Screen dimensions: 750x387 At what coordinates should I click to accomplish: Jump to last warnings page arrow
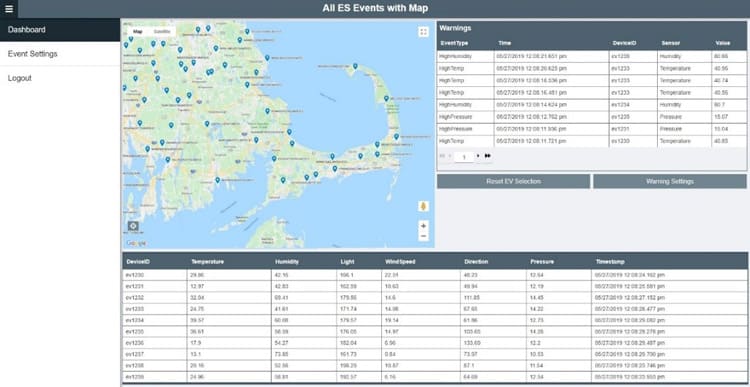click(487, 156)
